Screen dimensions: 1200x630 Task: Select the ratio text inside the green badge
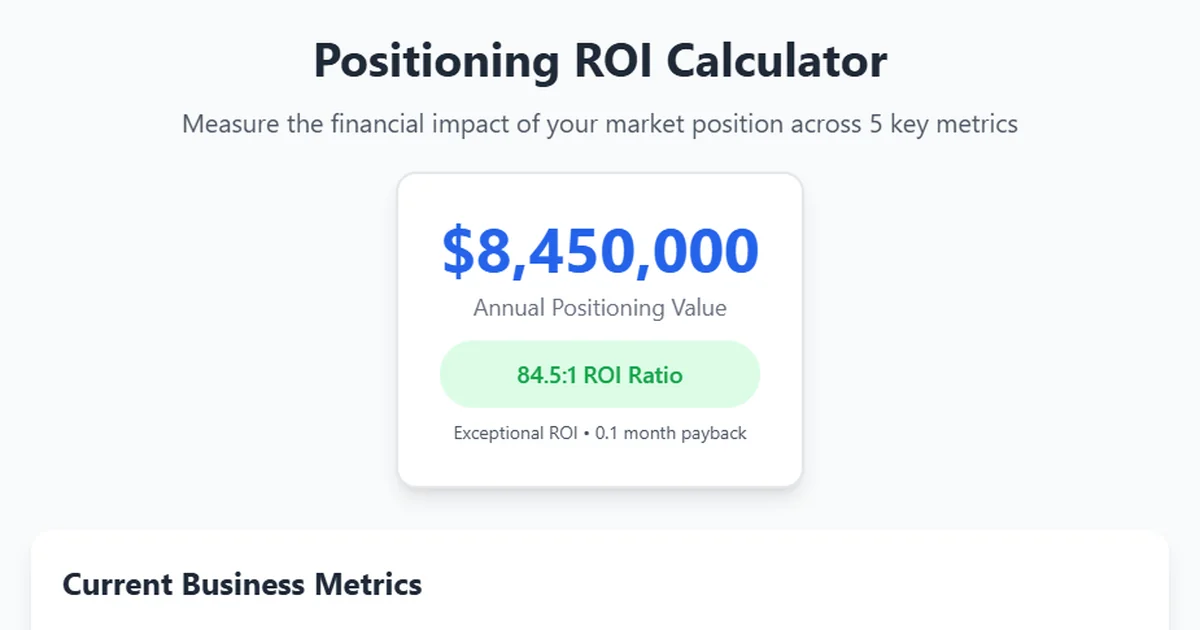pyautogui.click(x=599, y=375)
